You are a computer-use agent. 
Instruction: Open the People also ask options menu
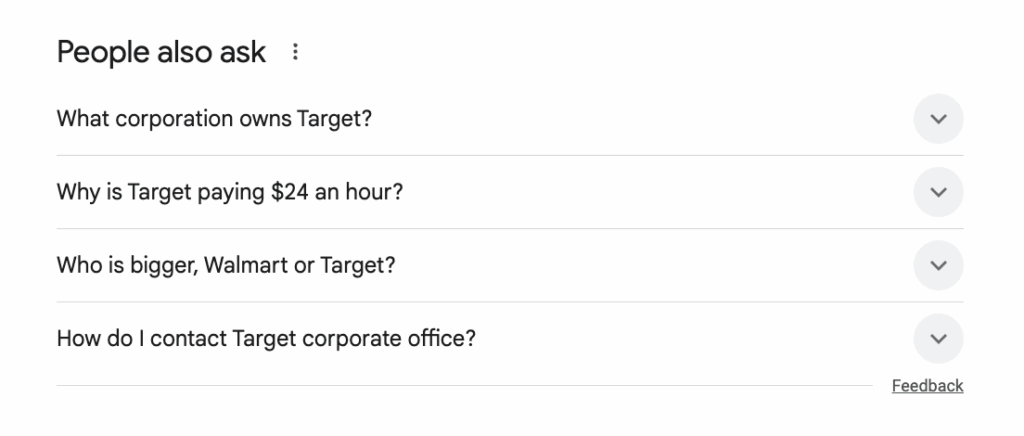[x=294, y=52]
